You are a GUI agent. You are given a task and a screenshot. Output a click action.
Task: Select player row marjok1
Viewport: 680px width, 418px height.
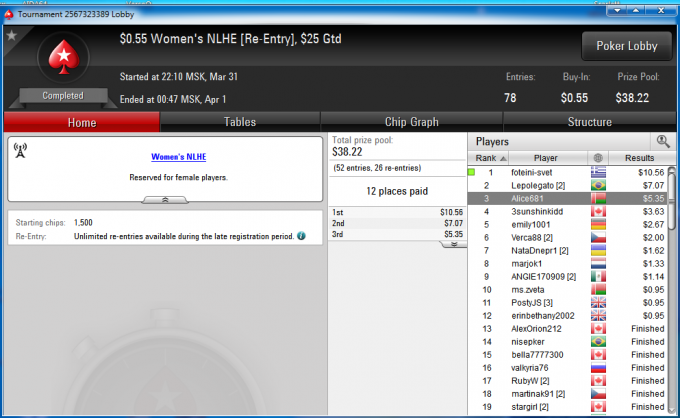(567, 264)
